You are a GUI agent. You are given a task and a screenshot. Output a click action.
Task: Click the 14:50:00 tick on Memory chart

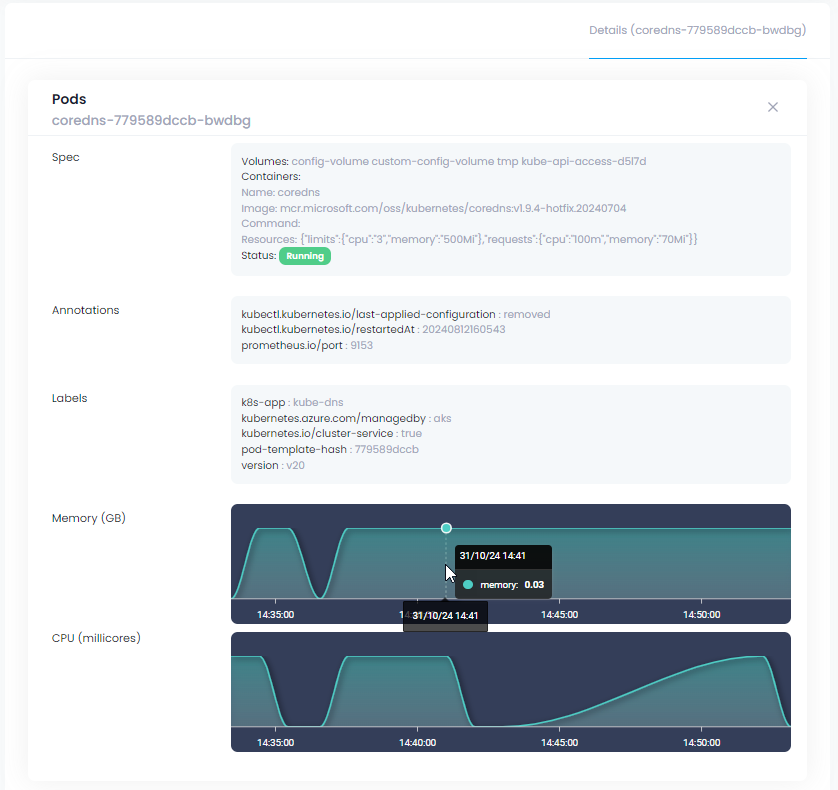pyautogui.click(x=701, y=615)
